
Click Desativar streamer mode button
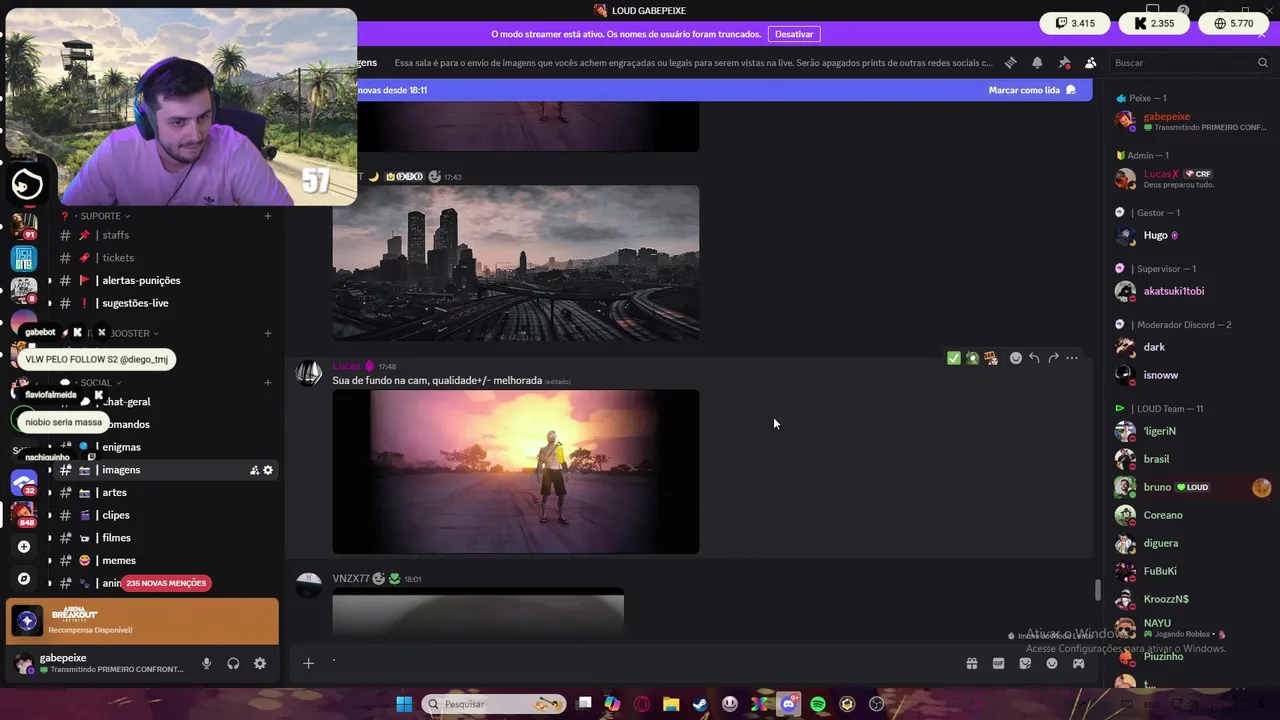tap(794, 34)
